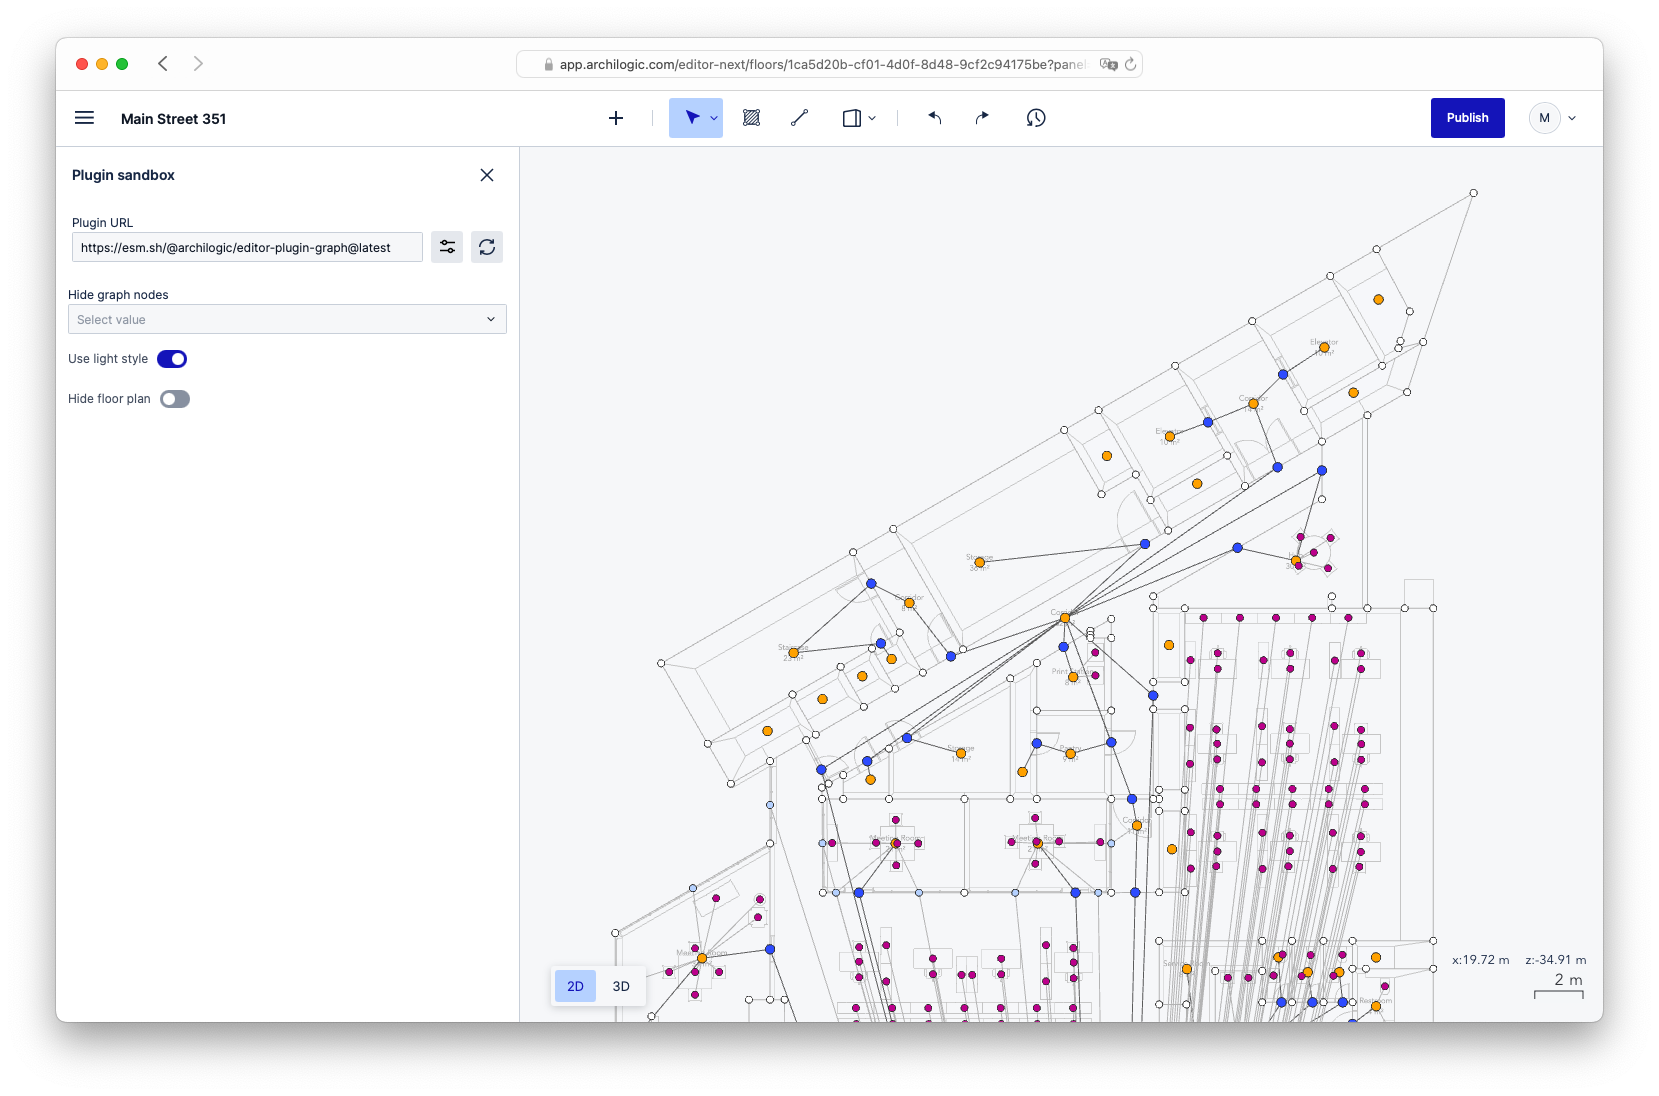Click the z:-34.91 m coordinate readout
This screenshot has height=1096, width=1659.
click(x=1556, y=960)
